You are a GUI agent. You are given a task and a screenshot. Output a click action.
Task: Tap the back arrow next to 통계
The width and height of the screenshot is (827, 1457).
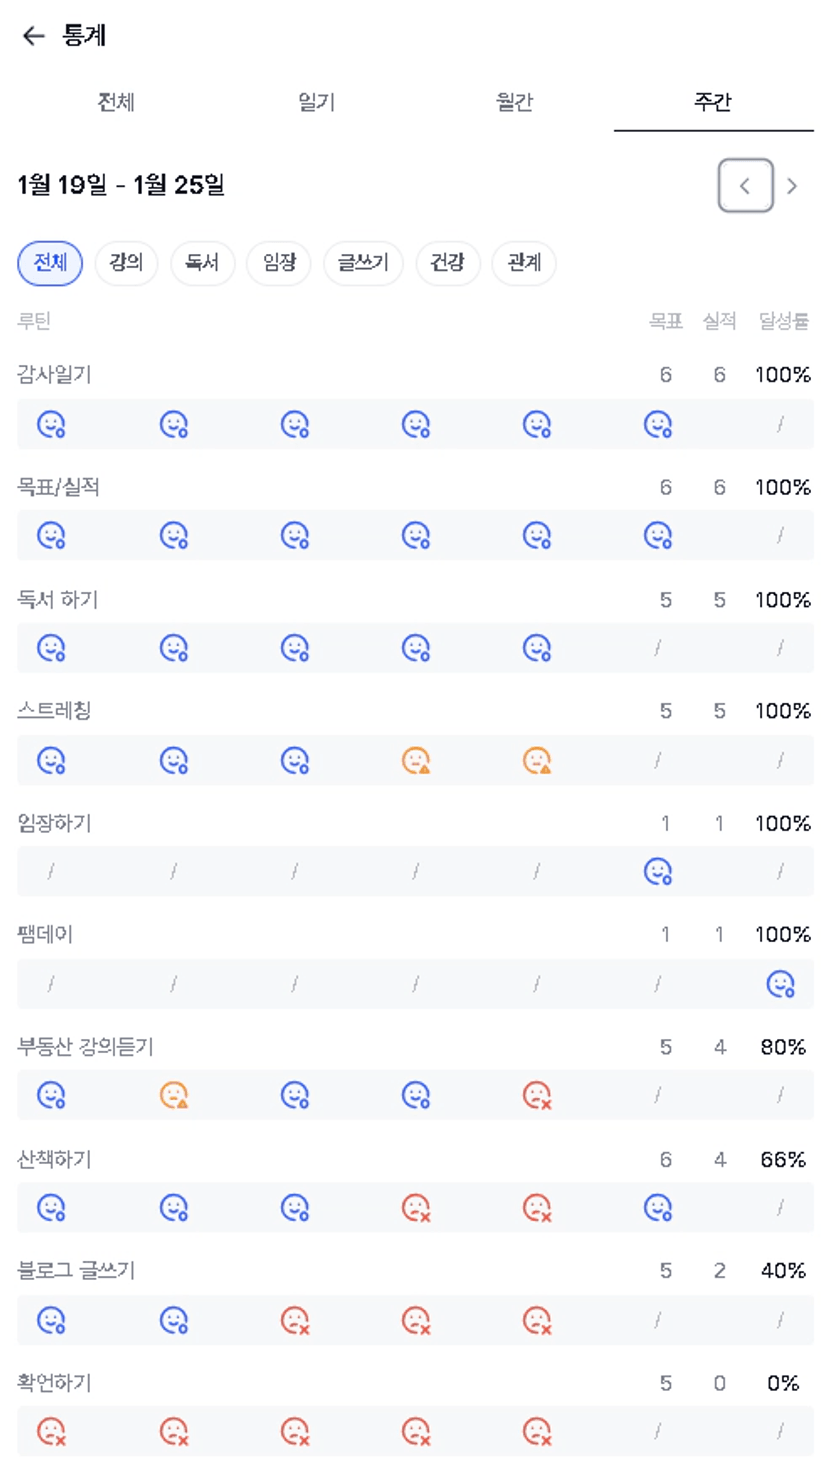point(34,36)
